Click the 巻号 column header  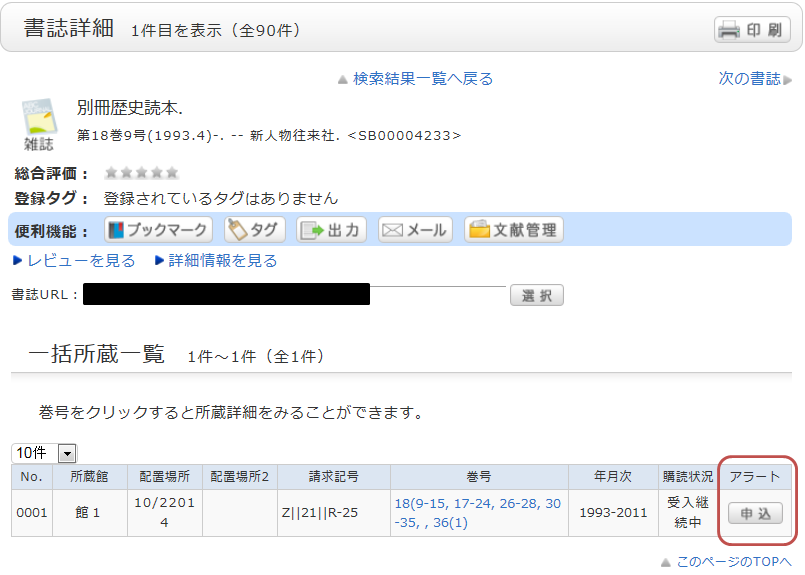[x=479, y=477]
